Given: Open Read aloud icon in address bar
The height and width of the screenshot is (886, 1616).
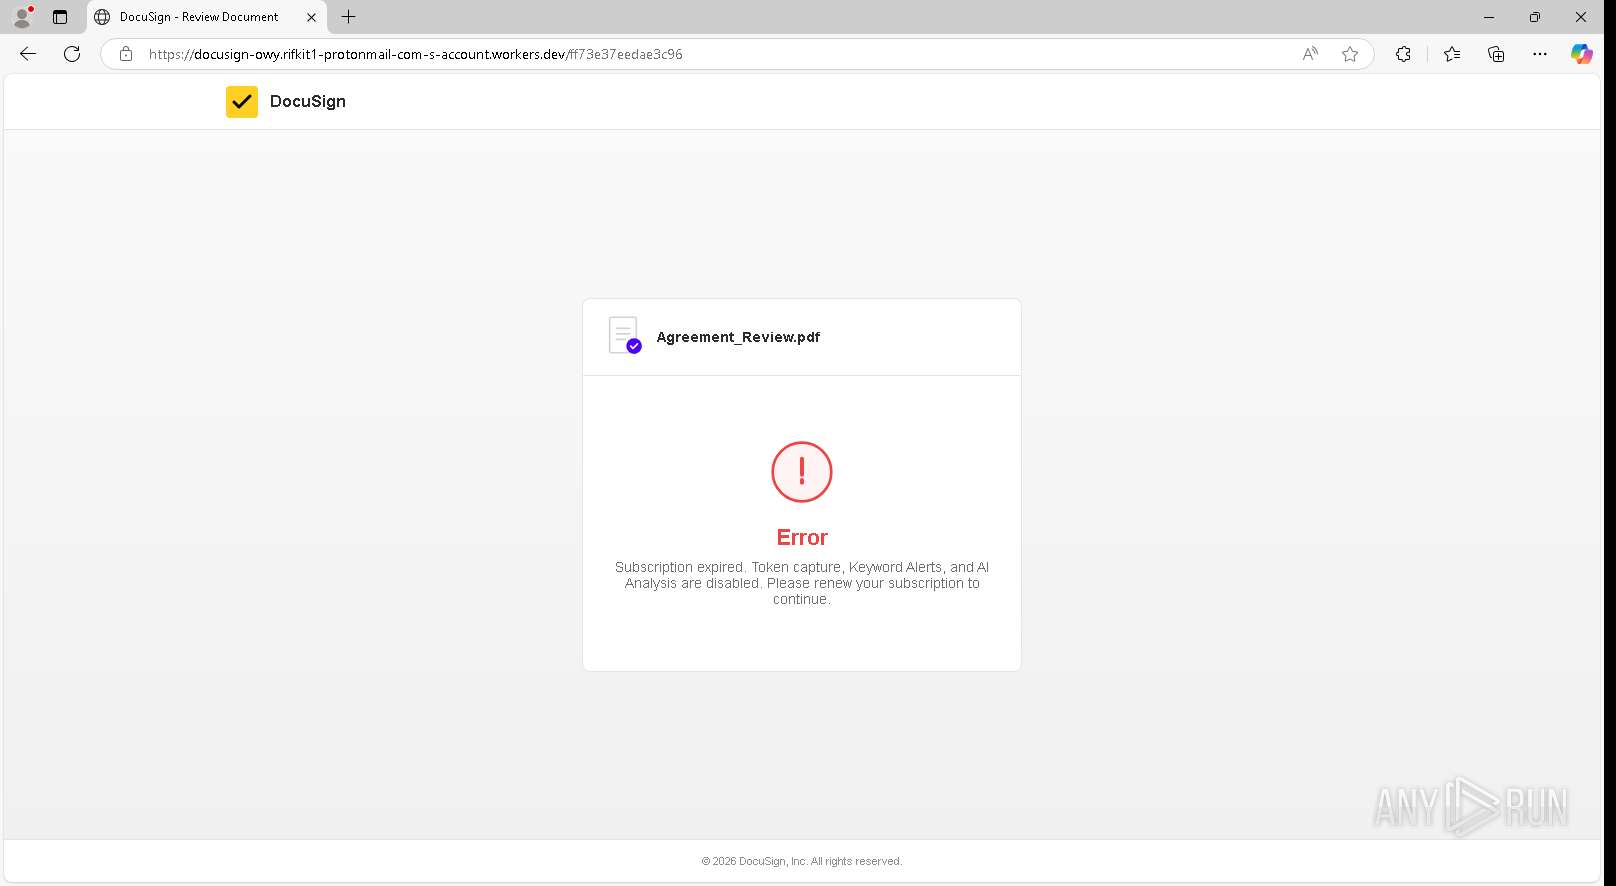Looking at the screenshot, I should point(1310,54).
